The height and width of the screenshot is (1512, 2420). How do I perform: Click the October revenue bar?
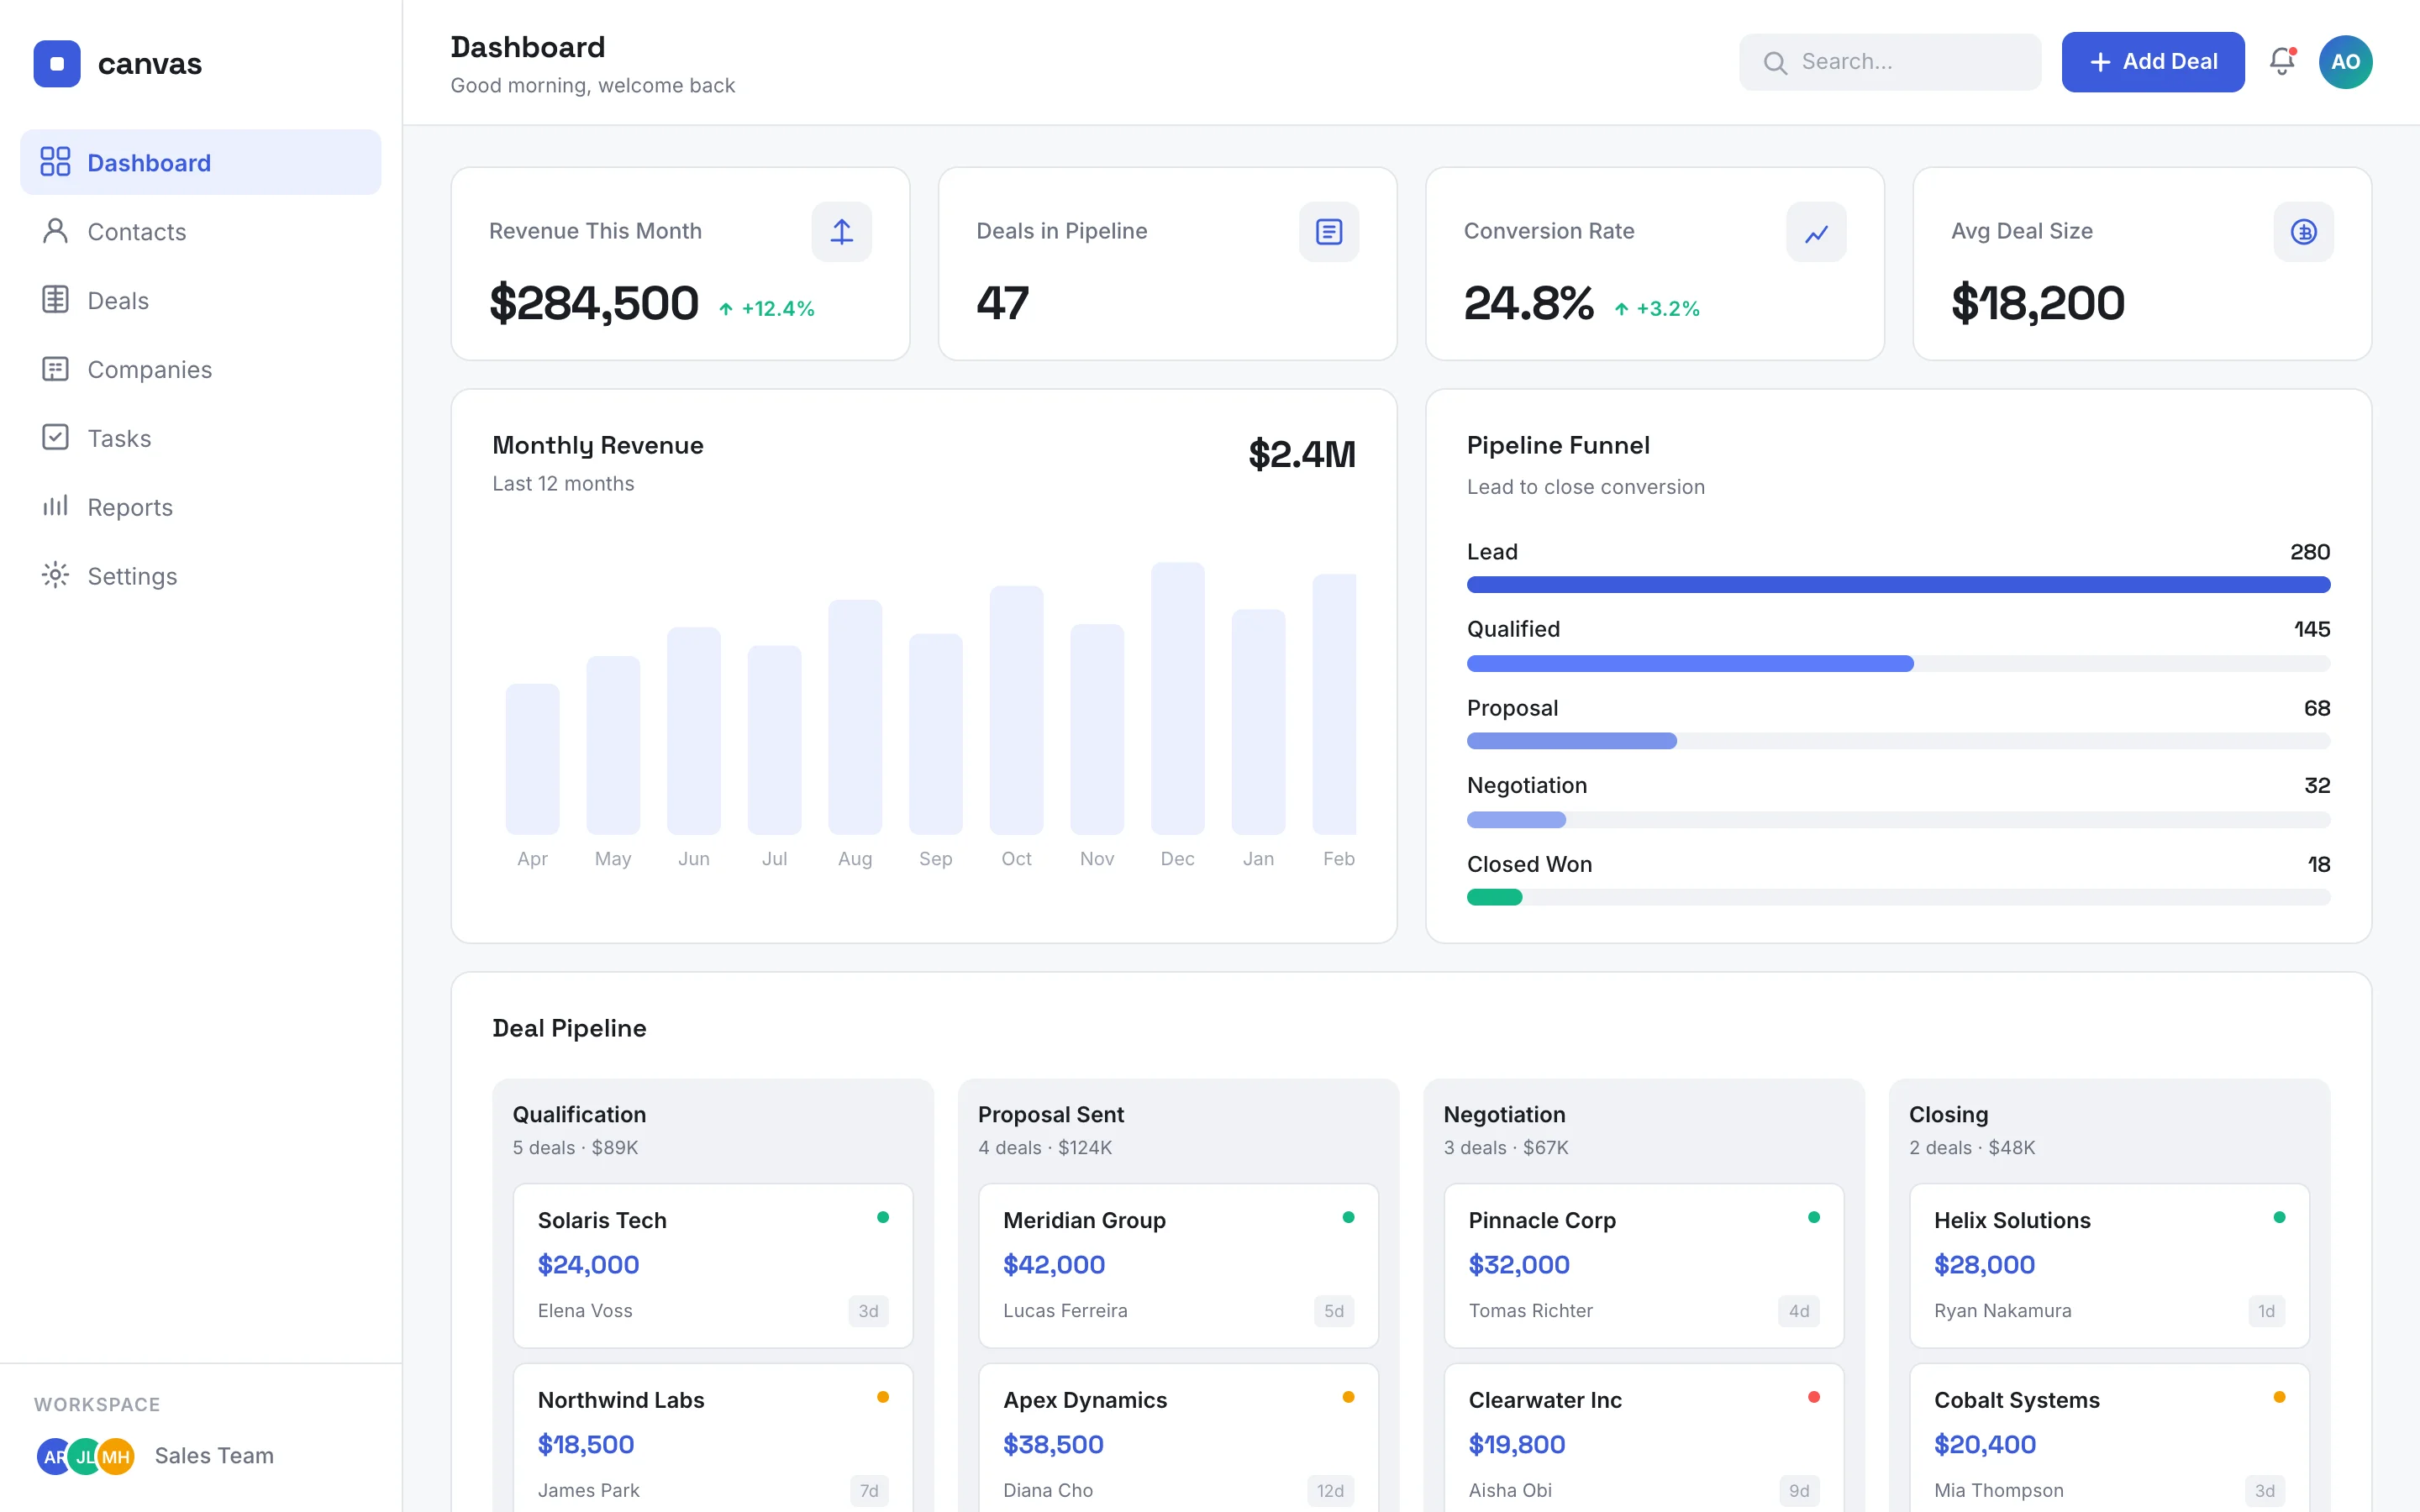pyautogui.click(x=1016, y=710)
